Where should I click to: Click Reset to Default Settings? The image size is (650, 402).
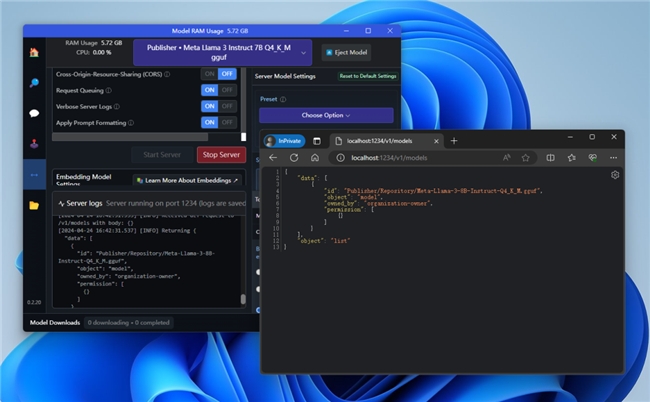coord(368,76)
